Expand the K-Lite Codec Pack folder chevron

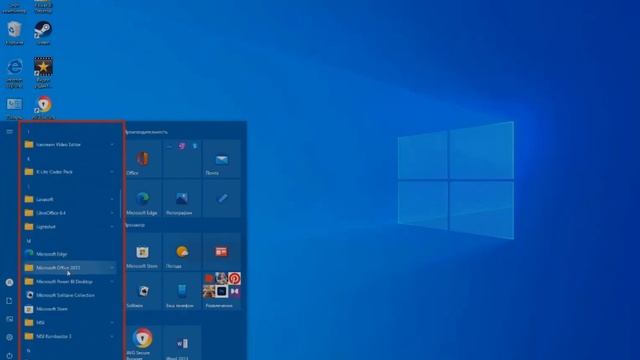[112, 172]
